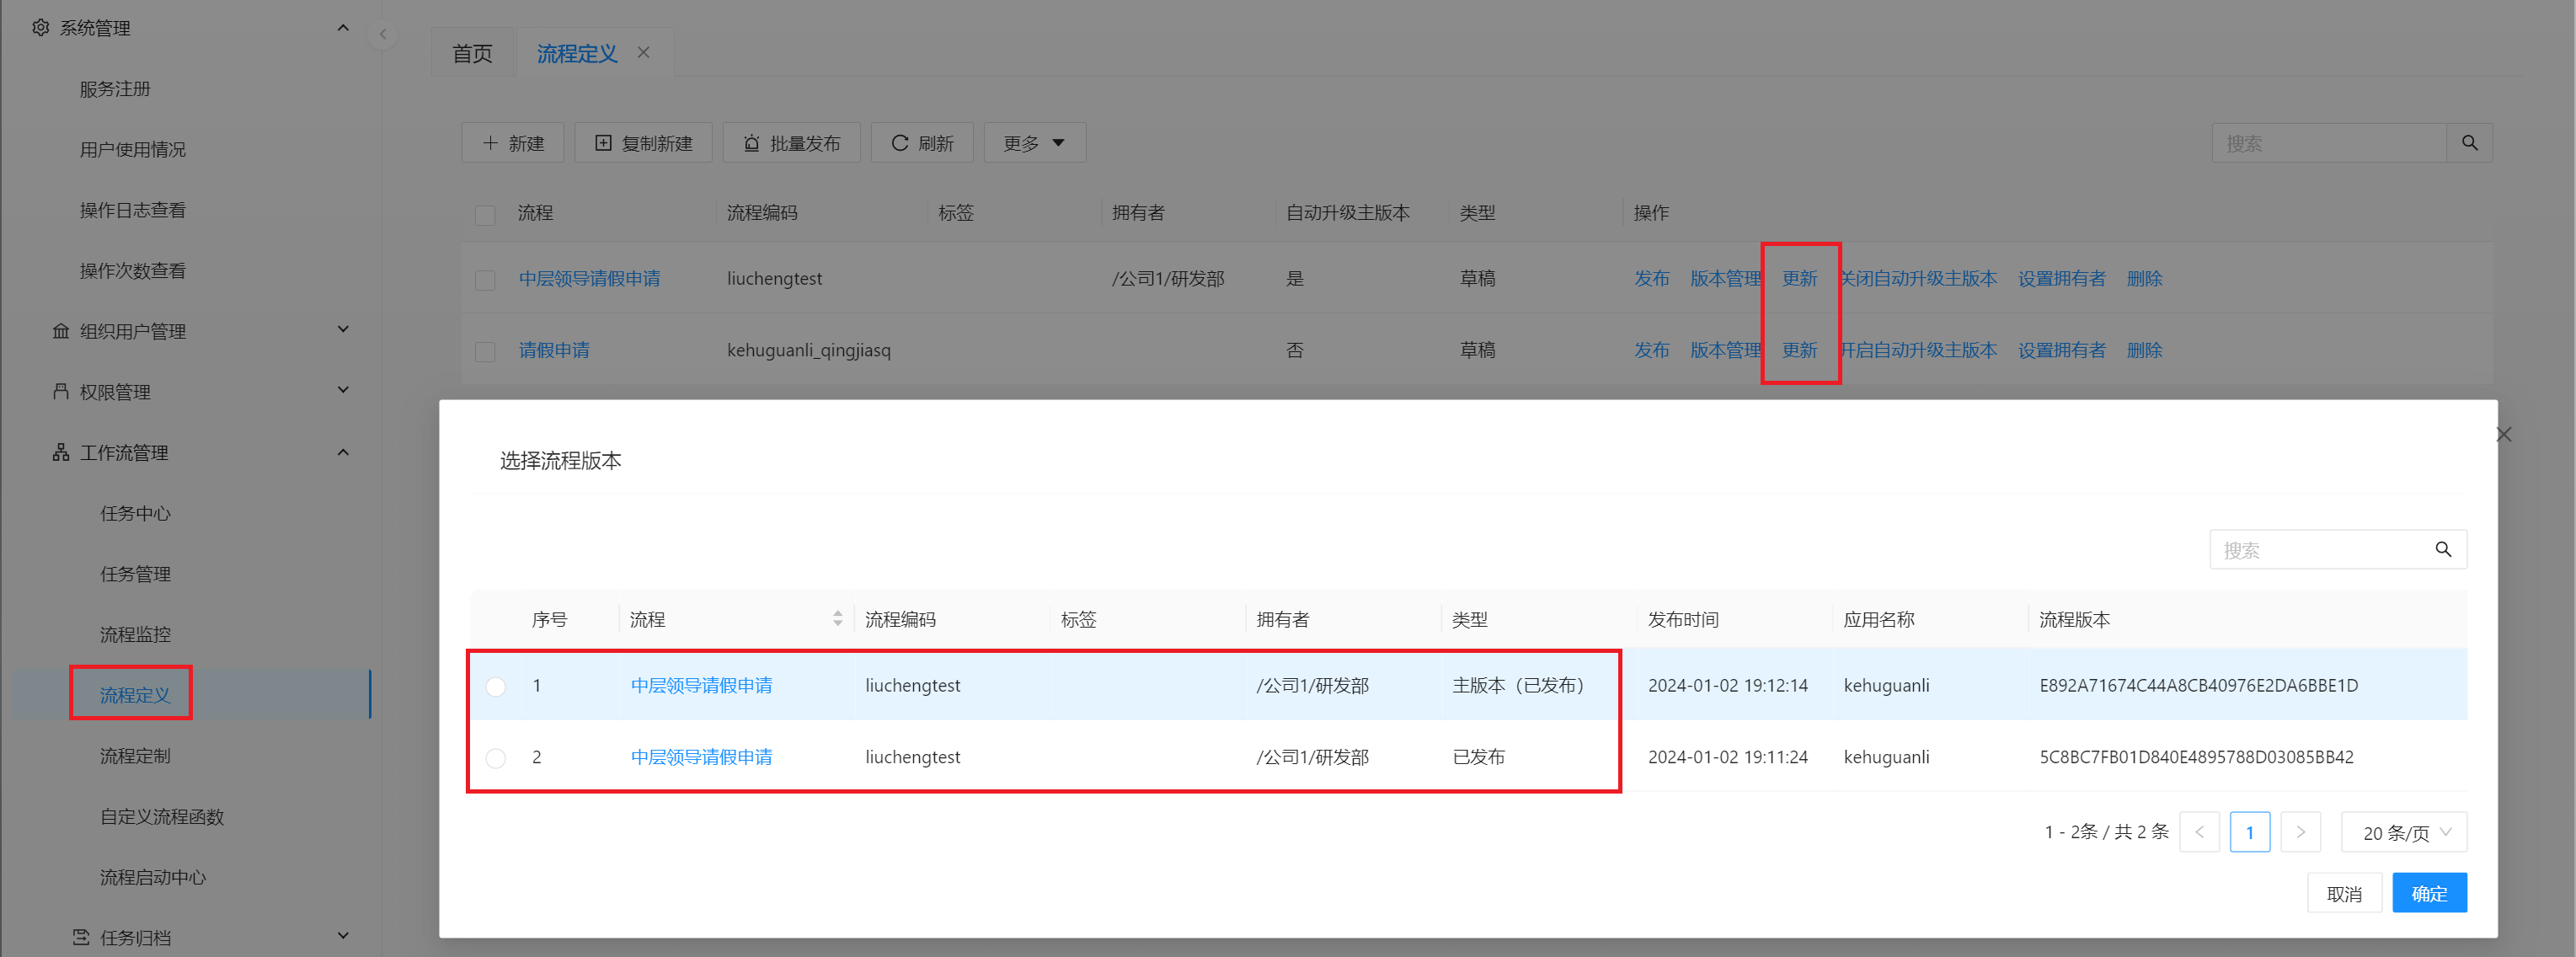
Task: Click 发布 for the liuchengtest row
Action: point(1652,278)
